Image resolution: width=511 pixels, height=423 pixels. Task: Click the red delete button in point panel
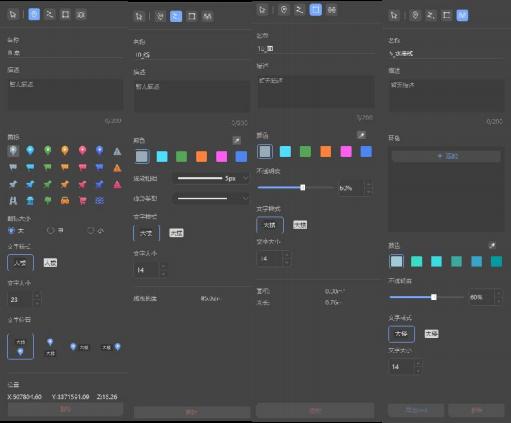(x=65, y=409)
